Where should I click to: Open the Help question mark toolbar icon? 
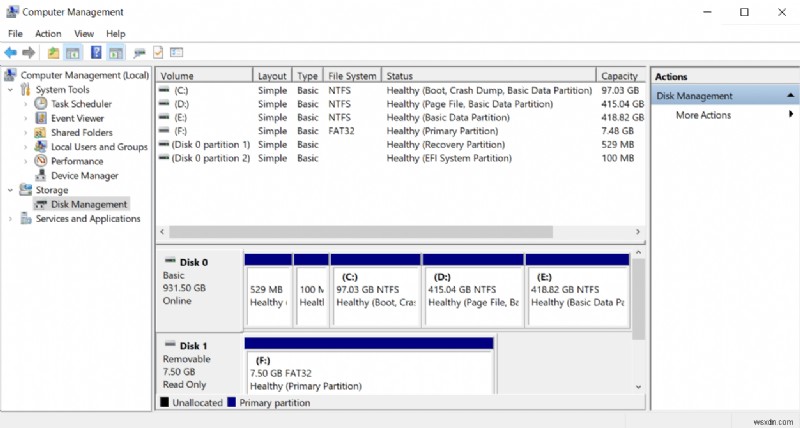pyautogui.click(x=96, y=52)
